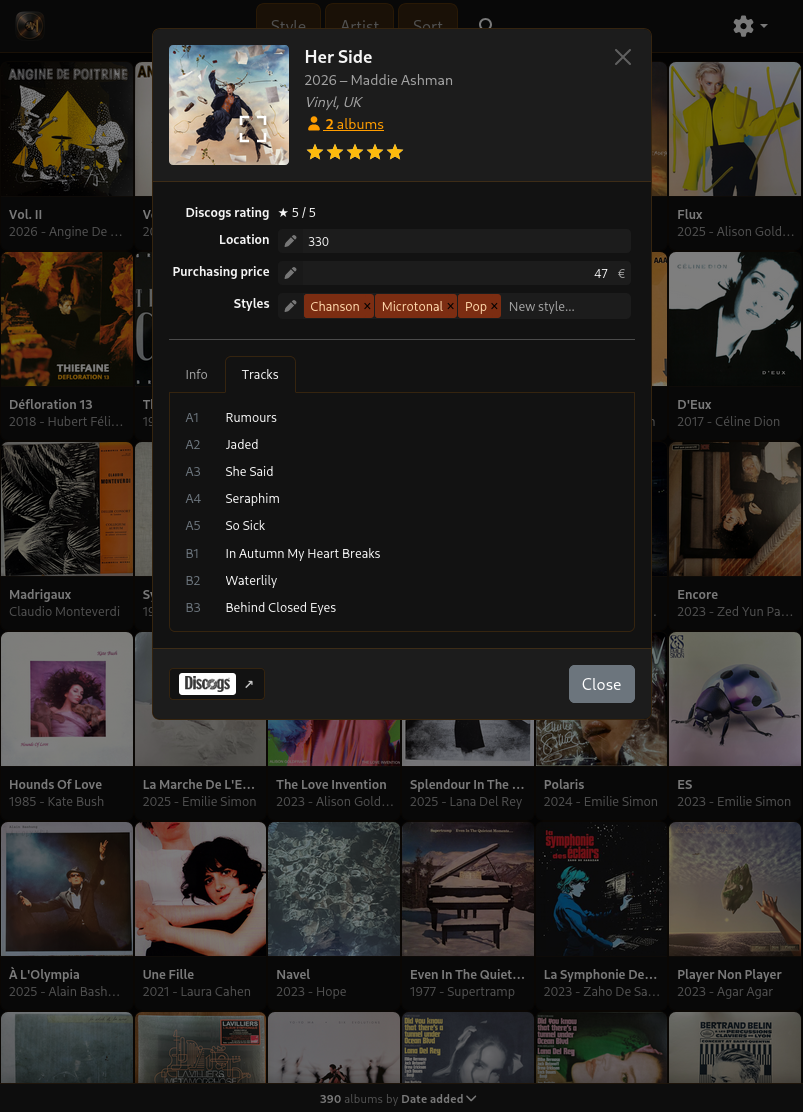This screenshot has height=1112, width=803.
Task: Open the Sort menu
Action: click(x=428, y=26)
